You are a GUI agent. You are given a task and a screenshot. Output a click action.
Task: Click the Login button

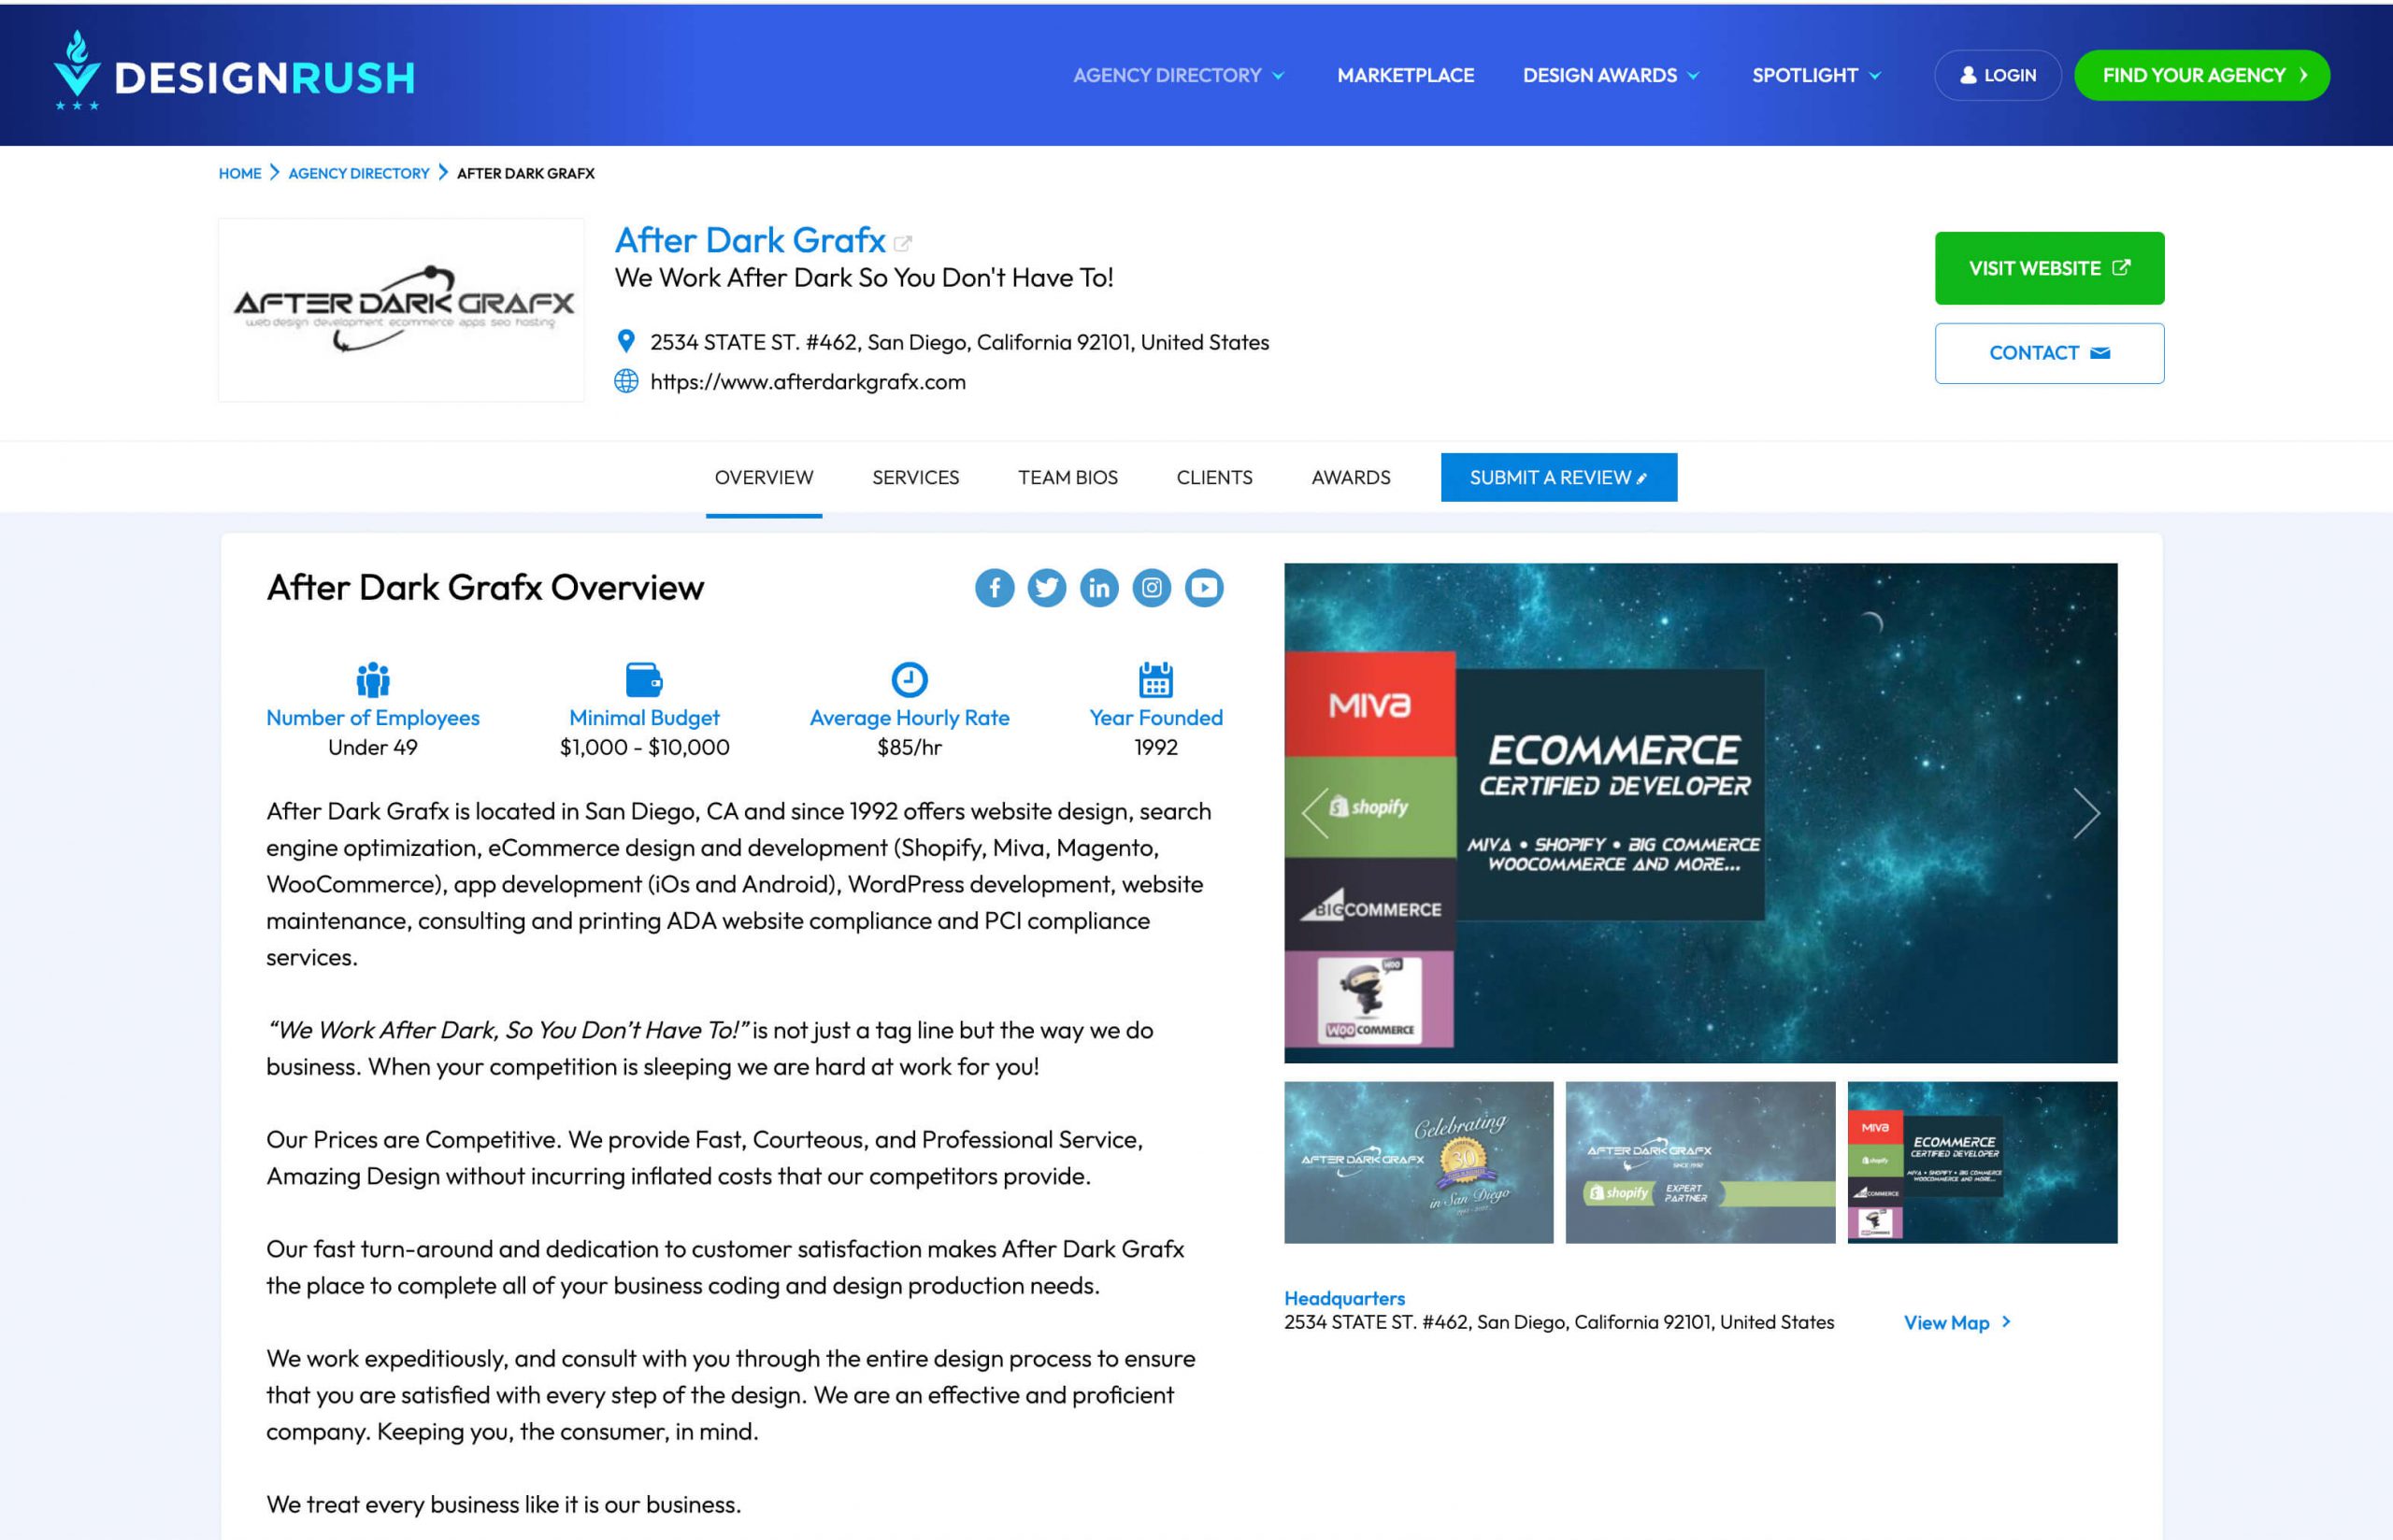point(1997,75)
